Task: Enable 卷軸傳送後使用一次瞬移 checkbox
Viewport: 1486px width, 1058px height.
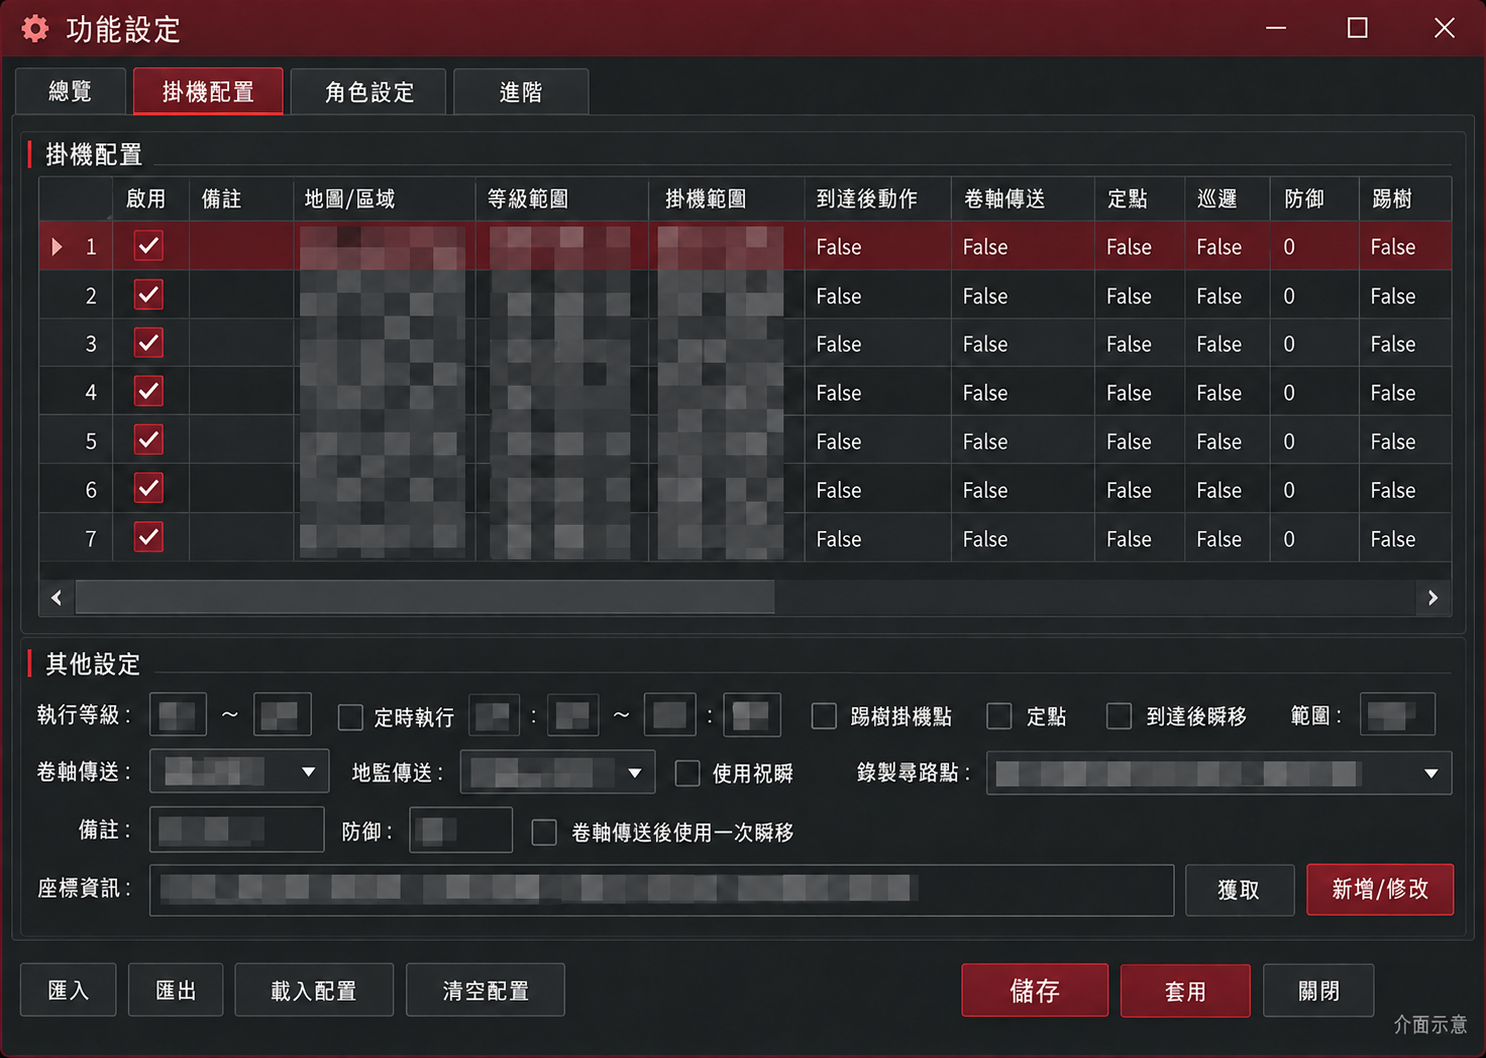Action: point(544,832)
